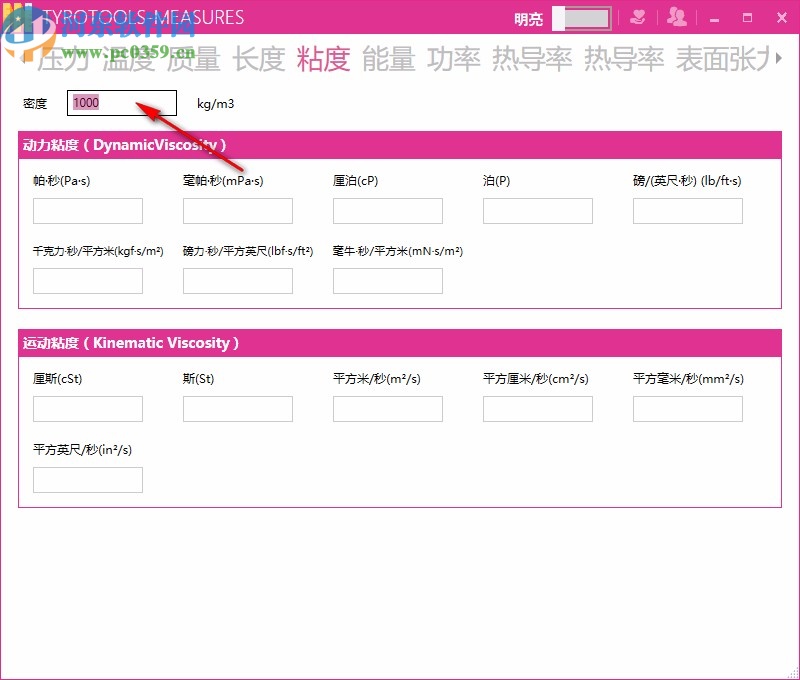The width and height of the screenshot is (800, 680).
Task: Click the heart-in-hand donate icon
Action: tap(637, 18)
